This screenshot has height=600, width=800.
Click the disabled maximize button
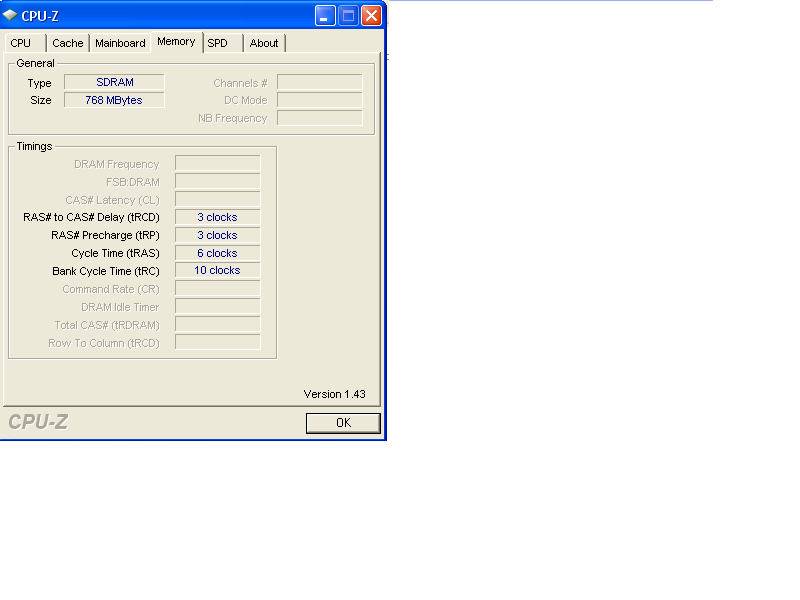348,15
